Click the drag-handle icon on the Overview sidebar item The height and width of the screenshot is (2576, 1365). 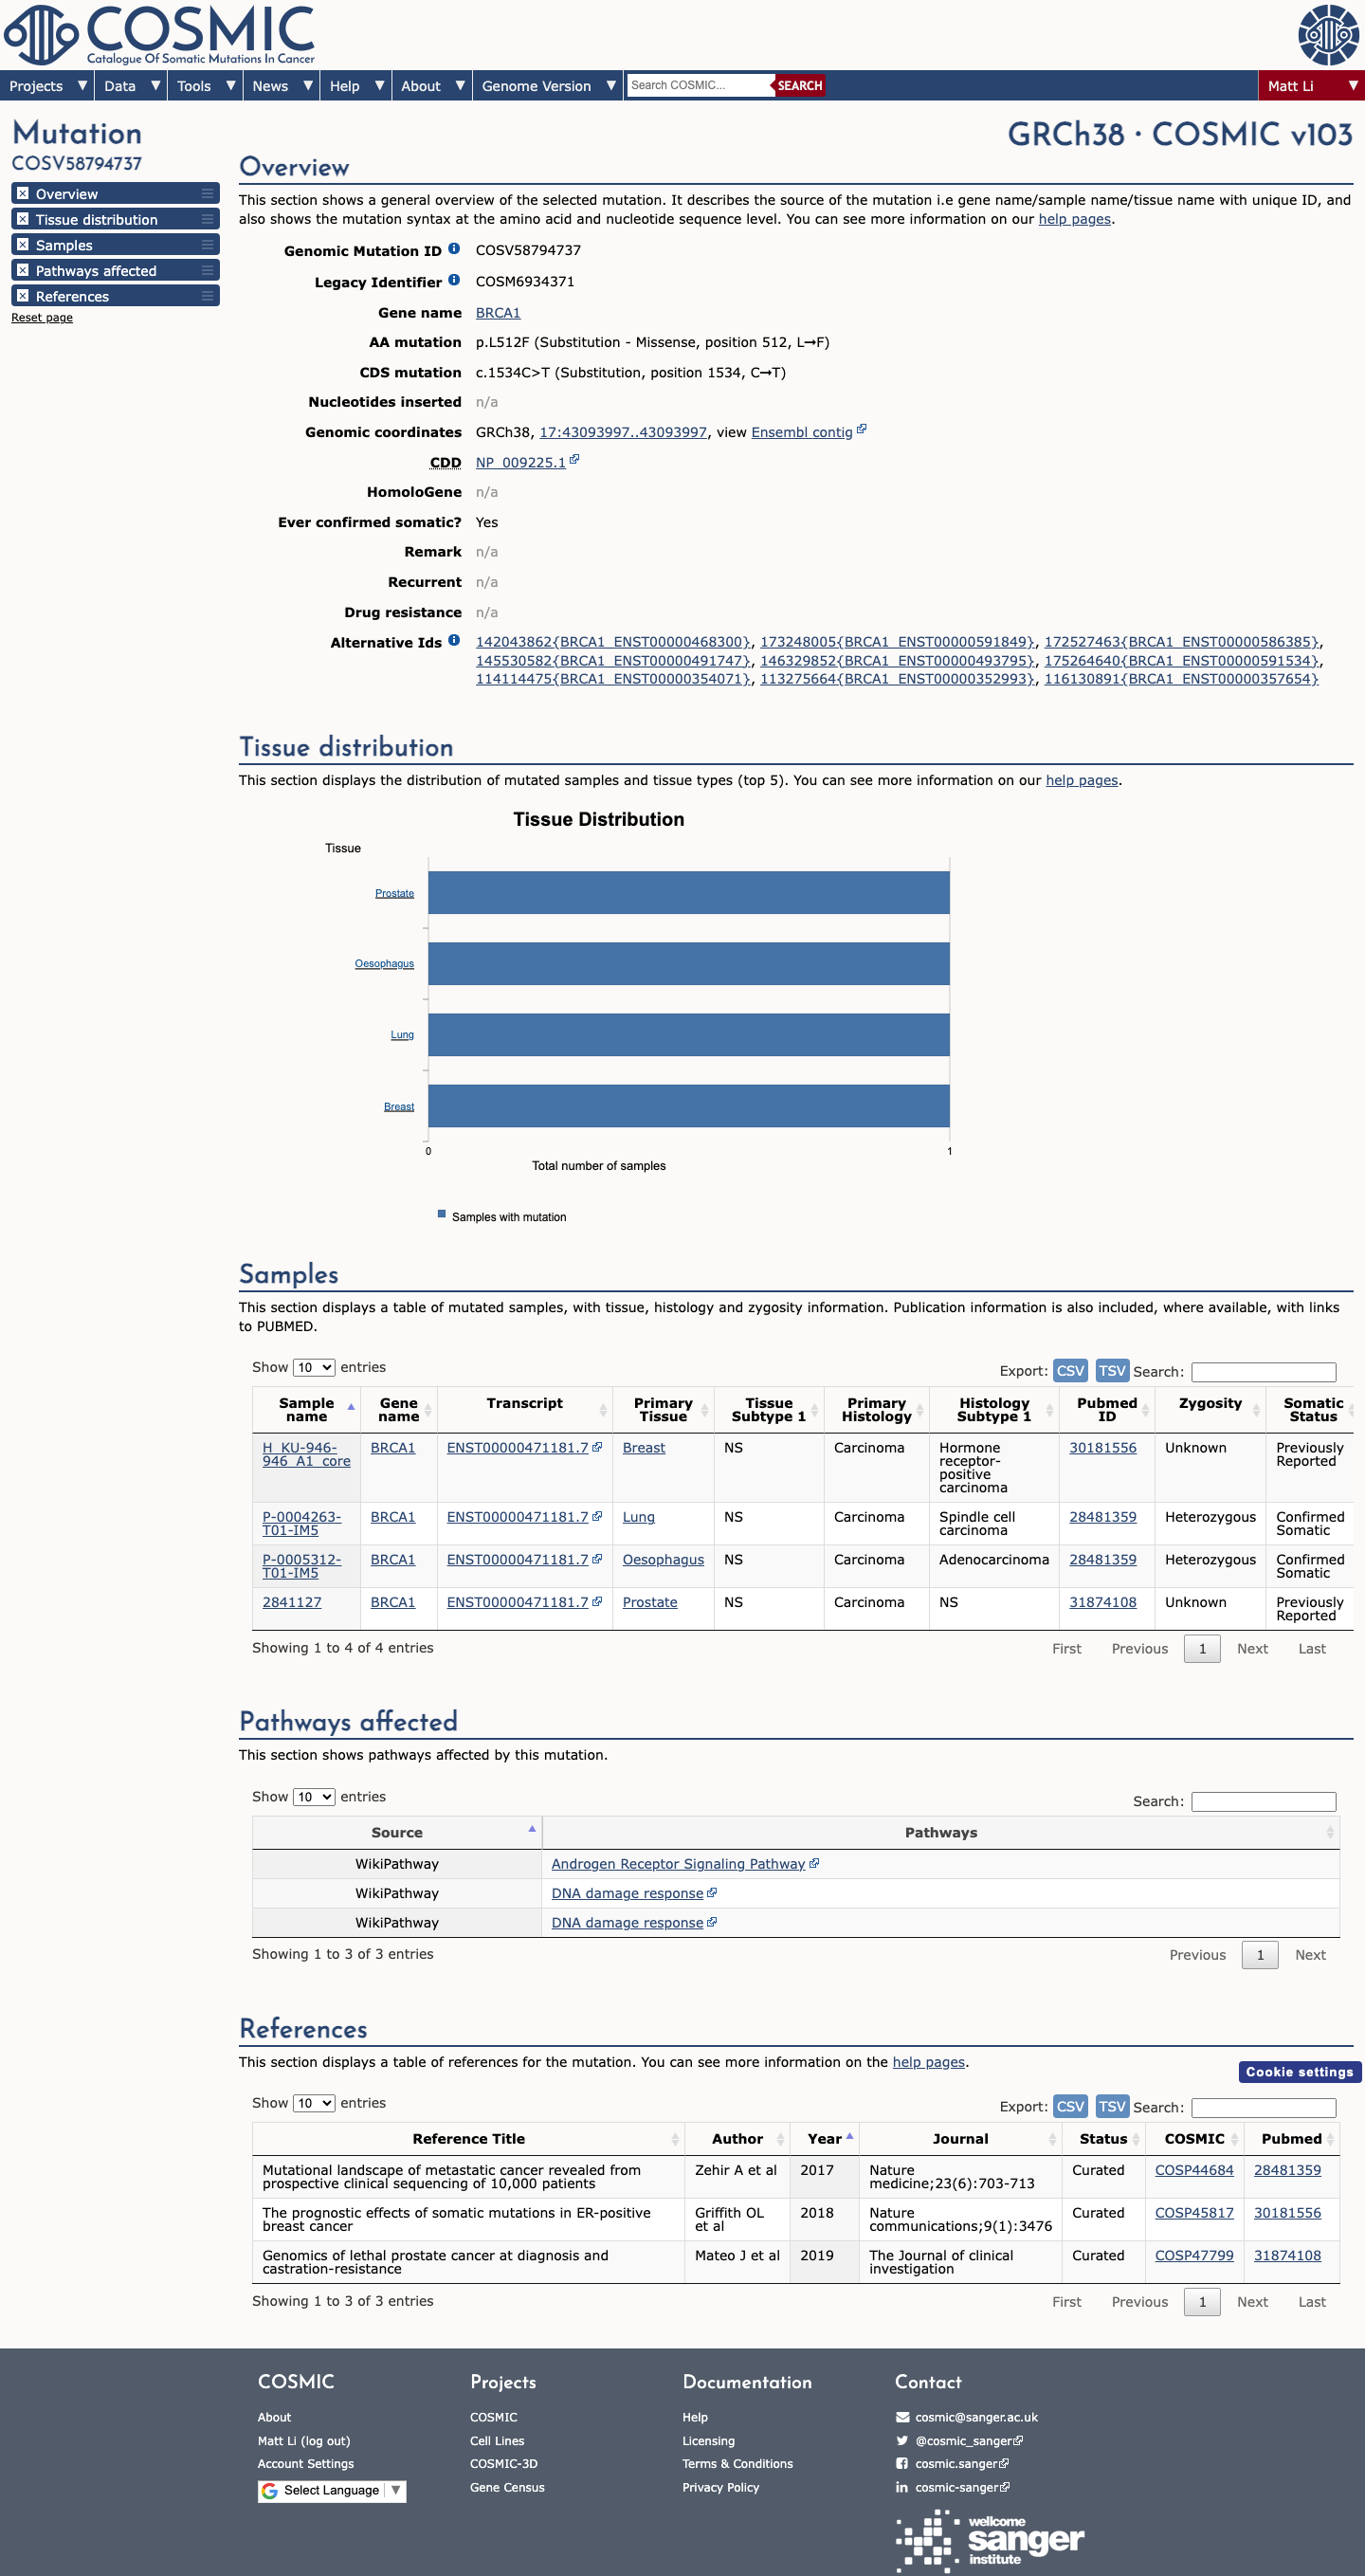[x=208, y=193]
